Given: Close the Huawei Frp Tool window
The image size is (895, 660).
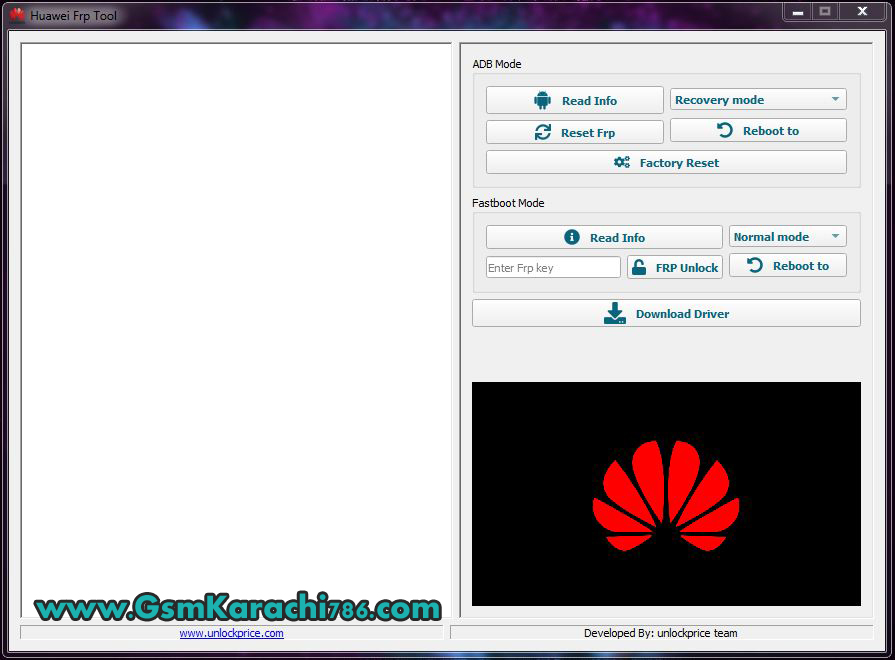Looking at the screenshot, I should pos(862,11).
